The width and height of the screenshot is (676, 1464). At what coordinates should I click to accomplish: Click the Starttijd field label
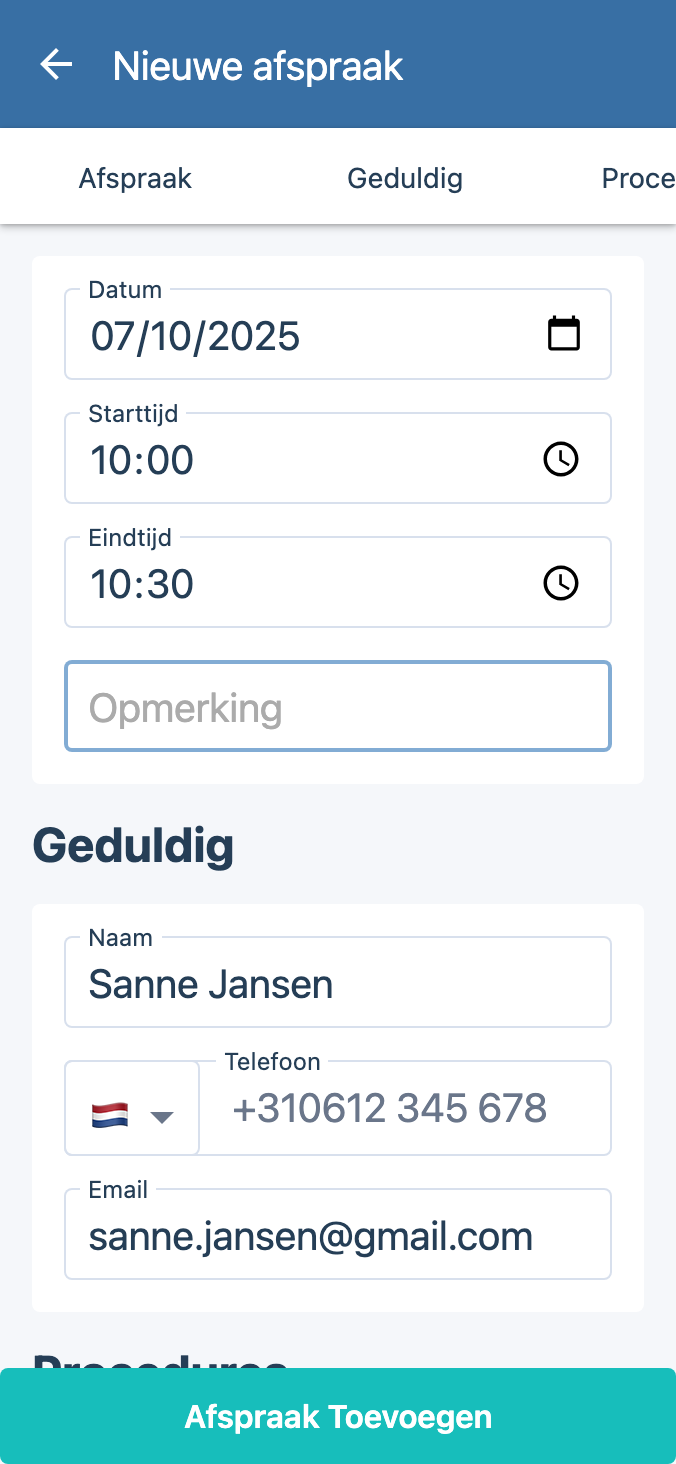click(x=134, y=414)
